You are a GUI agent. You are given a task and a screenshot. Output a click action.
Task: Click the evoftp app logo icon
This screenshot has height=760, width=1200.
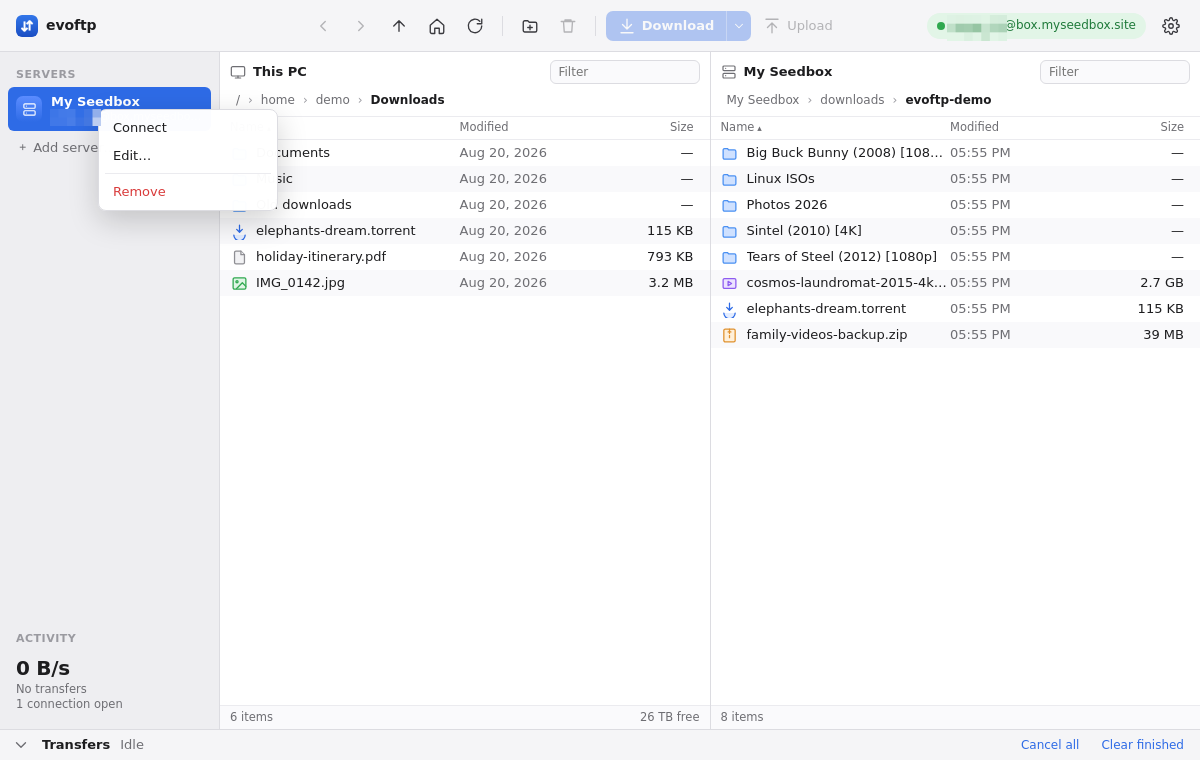click(x=27, y=26)
